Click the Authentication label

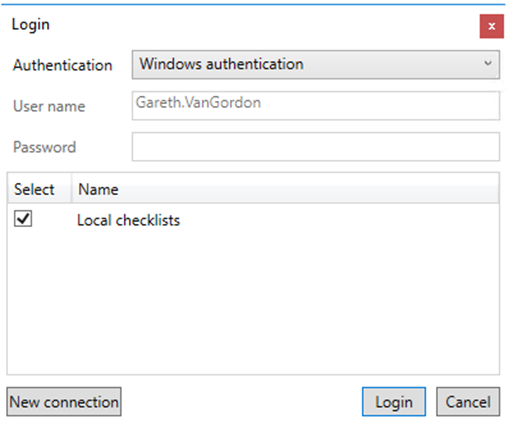(62, 65)
